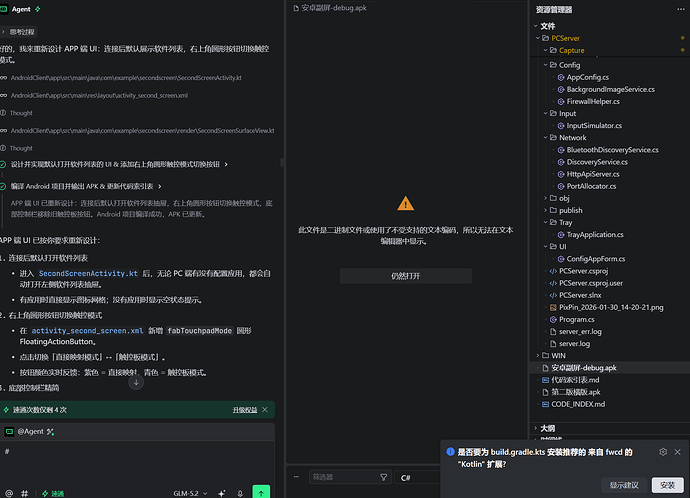Click the filter funnel icon in the filter box

click(x=383, y=477)
